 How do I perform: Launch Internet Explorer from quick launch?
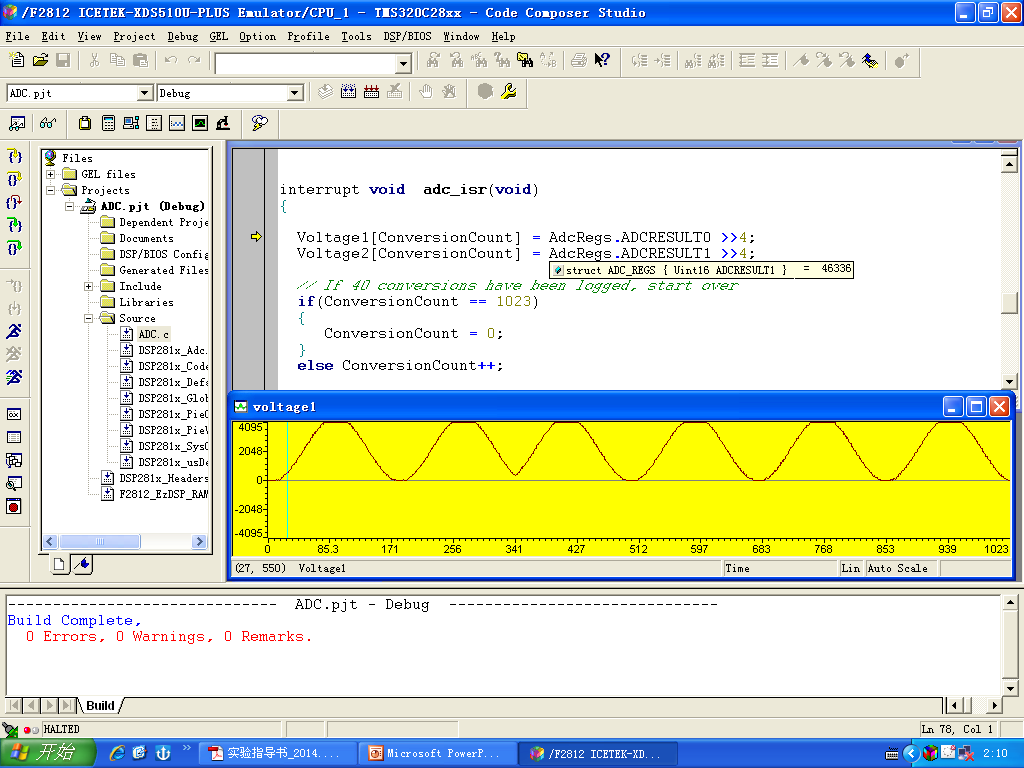(x=117, y=753)
